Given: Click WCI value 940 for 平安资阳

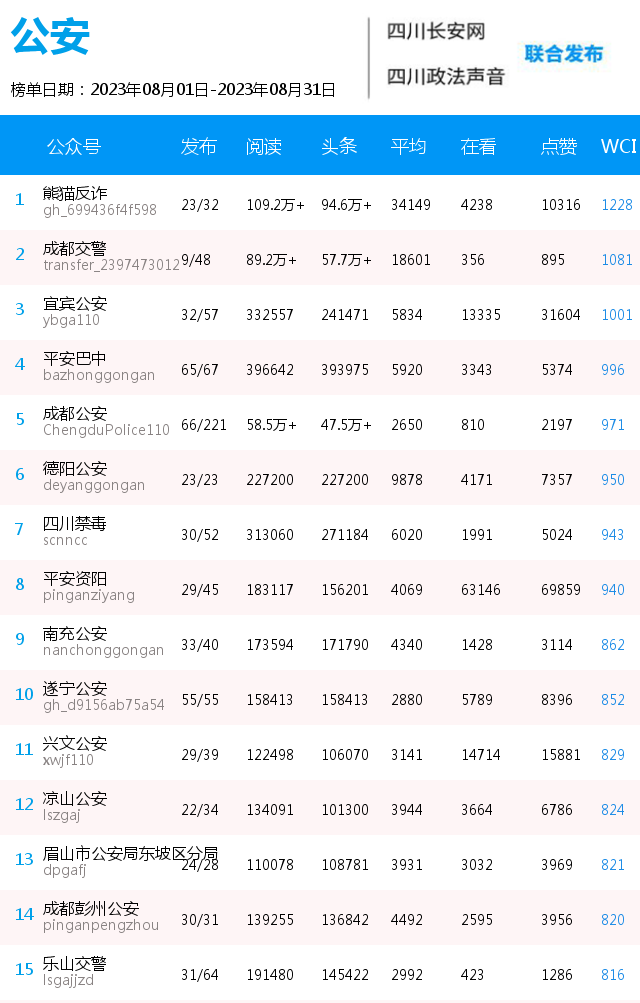Looking at the screenshot, I should [x=613, y=590].
